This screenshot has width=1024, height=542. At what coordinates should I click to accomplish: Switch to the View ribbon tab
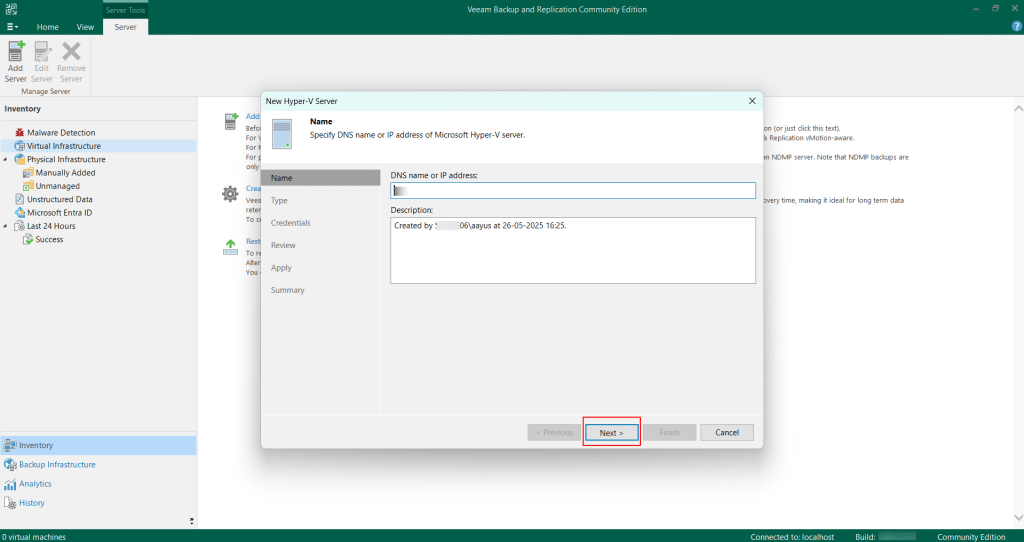point(85,27)
